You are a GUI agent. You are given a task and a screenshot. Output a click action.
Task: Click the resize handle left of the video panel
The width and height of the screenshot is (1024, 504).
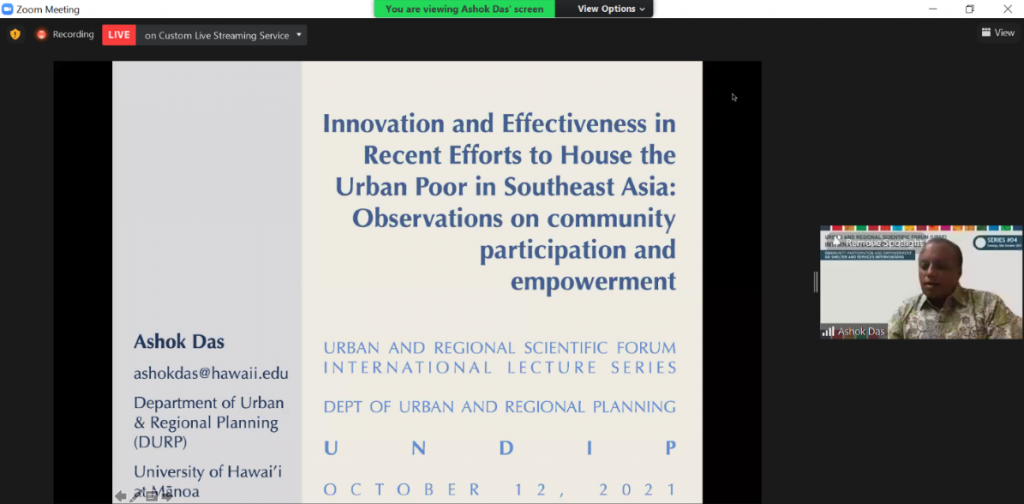pos(815,282)
